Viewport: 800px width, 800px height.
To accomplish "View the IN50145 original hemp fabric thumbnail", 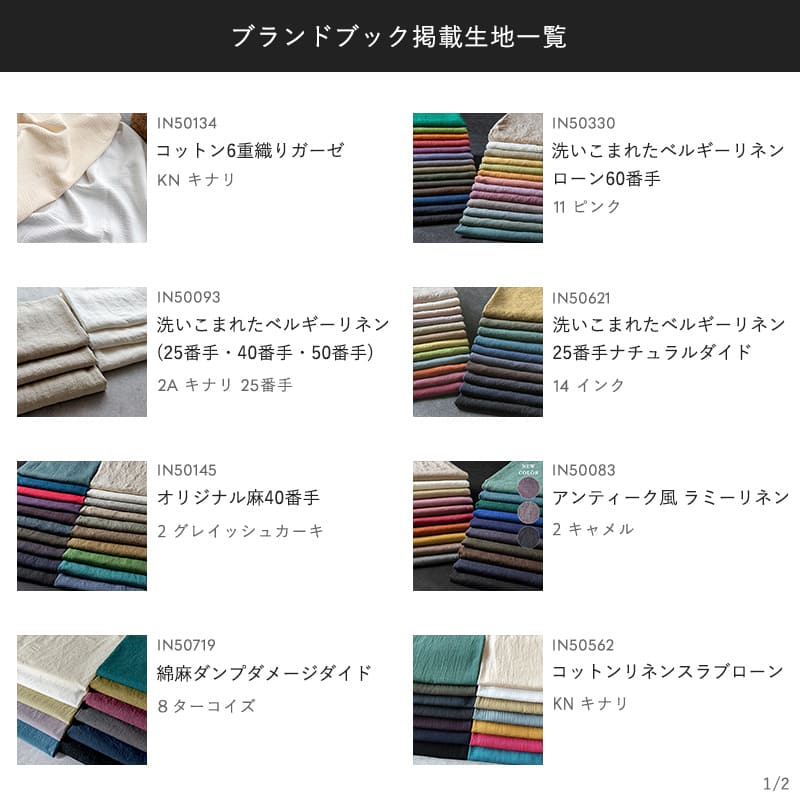I will coord(82,526).
